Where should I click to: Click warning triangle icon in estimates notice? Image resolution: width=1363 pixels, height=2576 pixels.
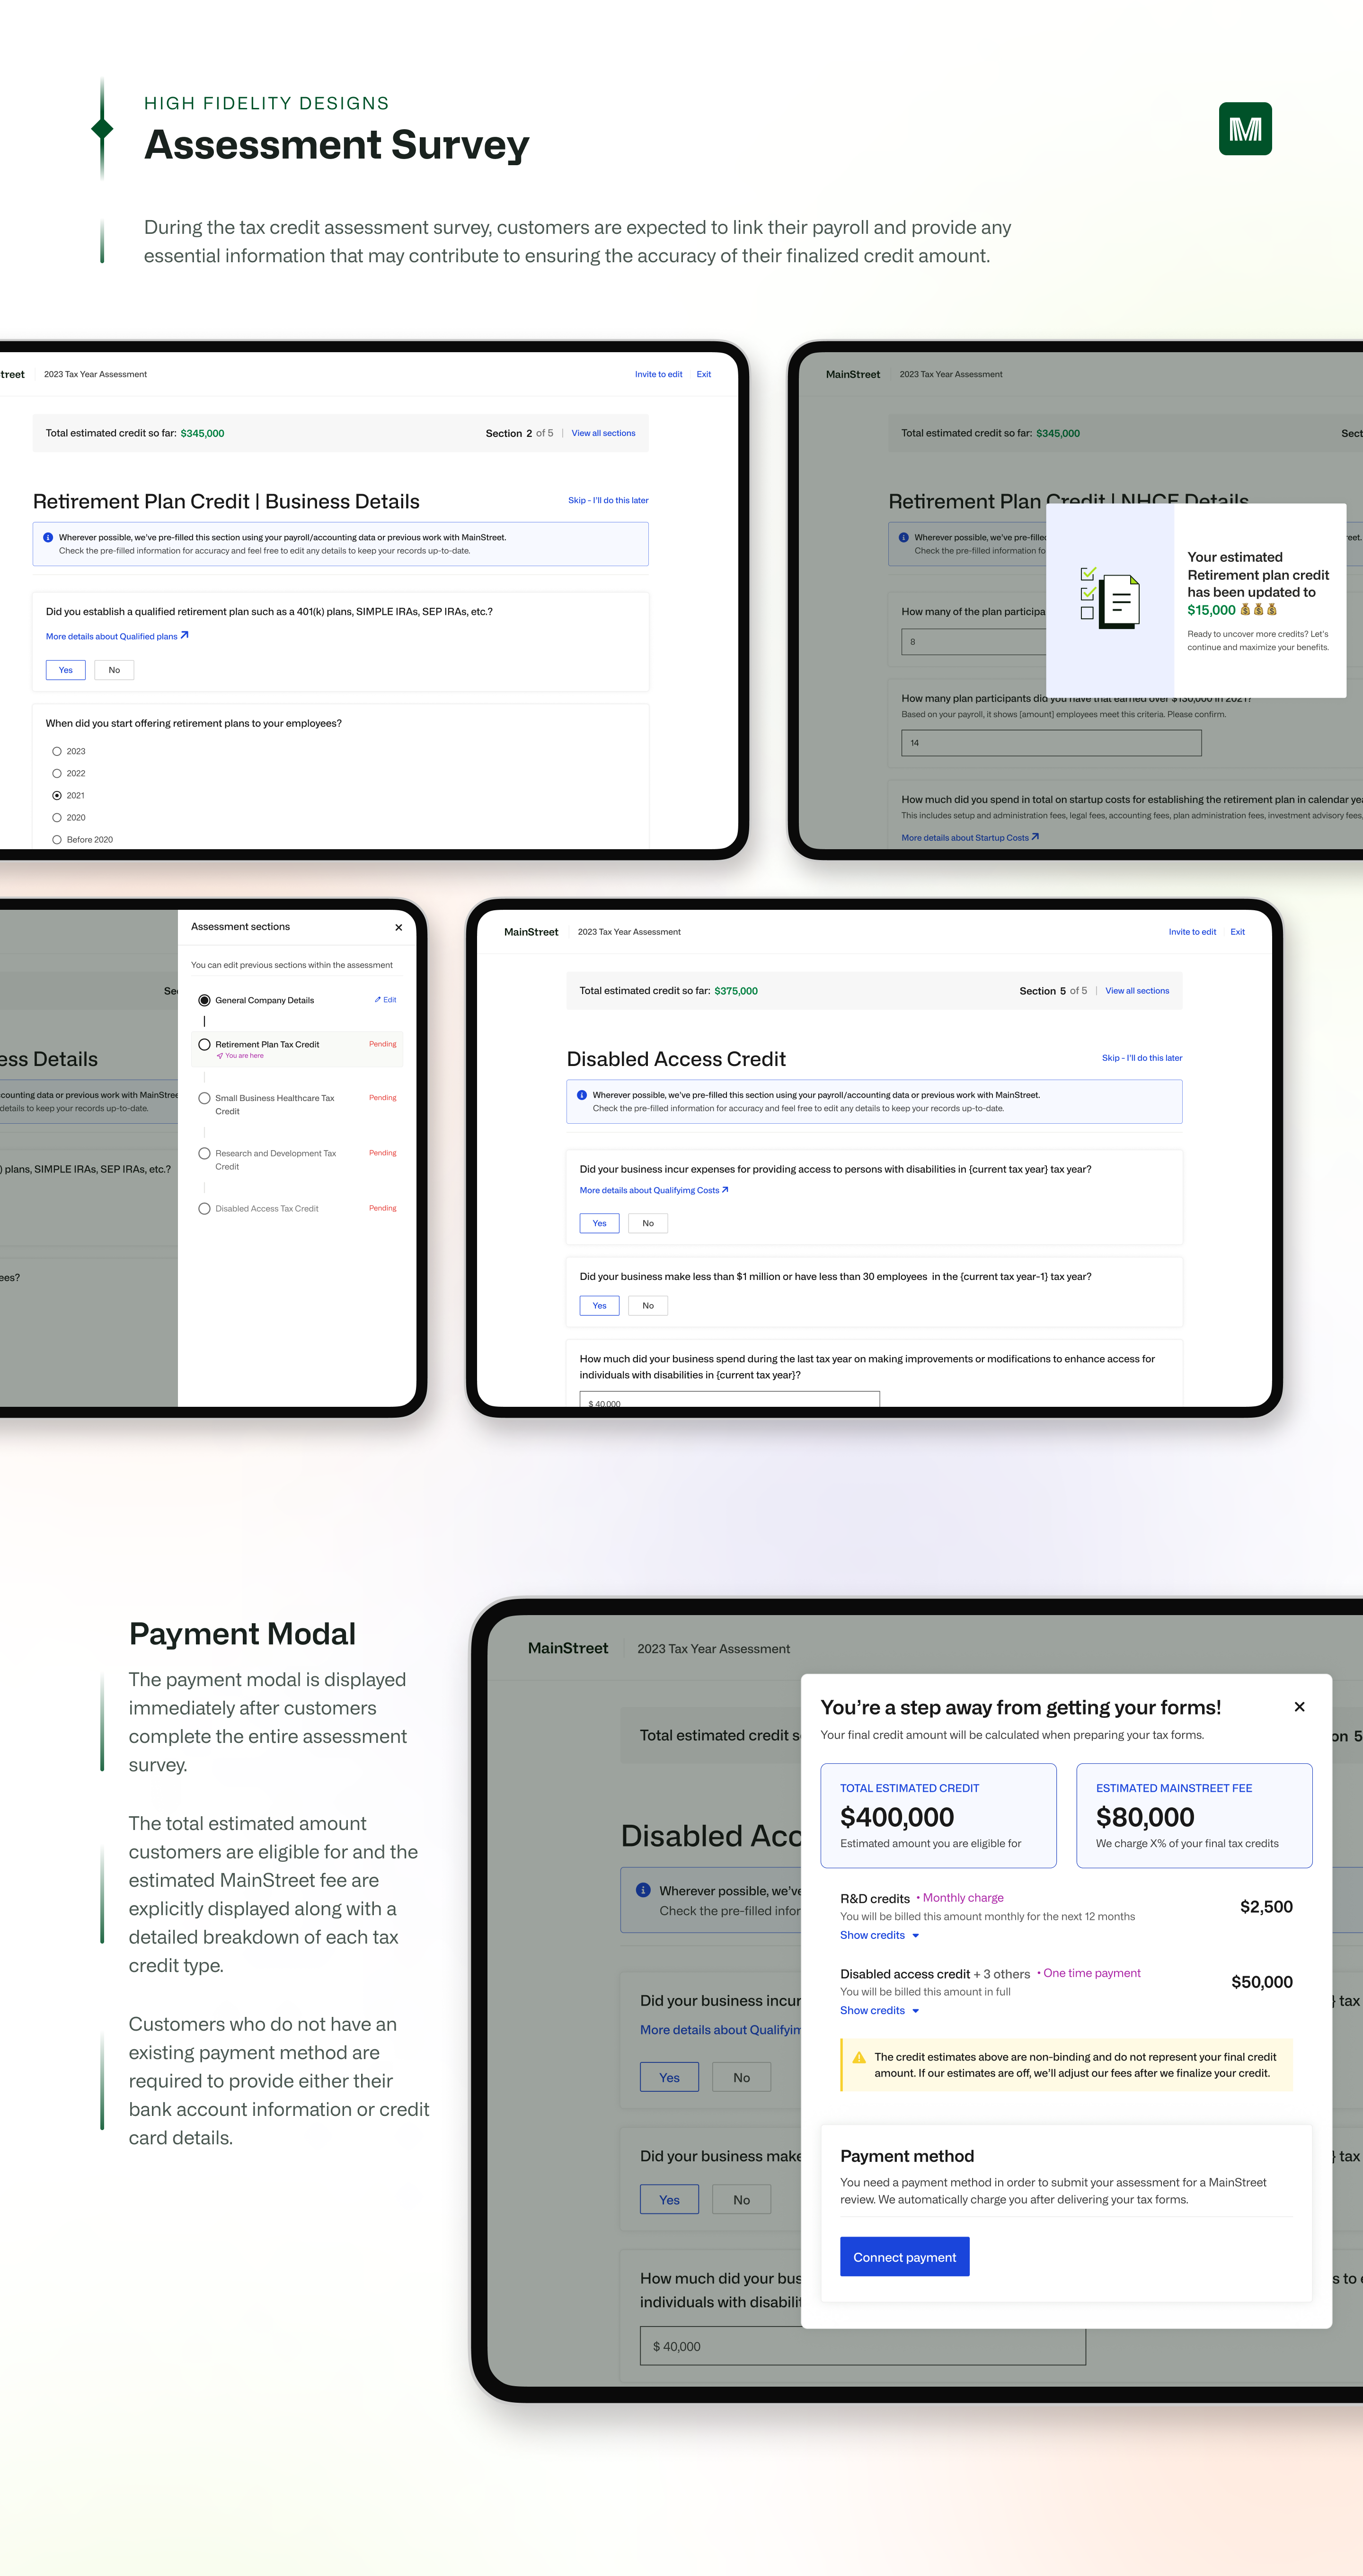tap(858, 2057)
